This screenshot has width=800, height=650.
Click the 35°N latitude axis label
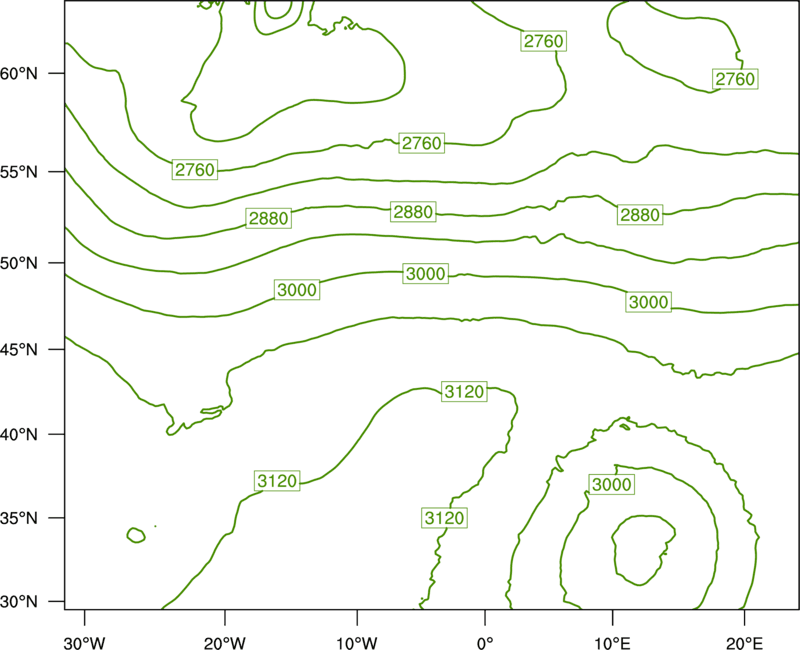pos(19,518)
